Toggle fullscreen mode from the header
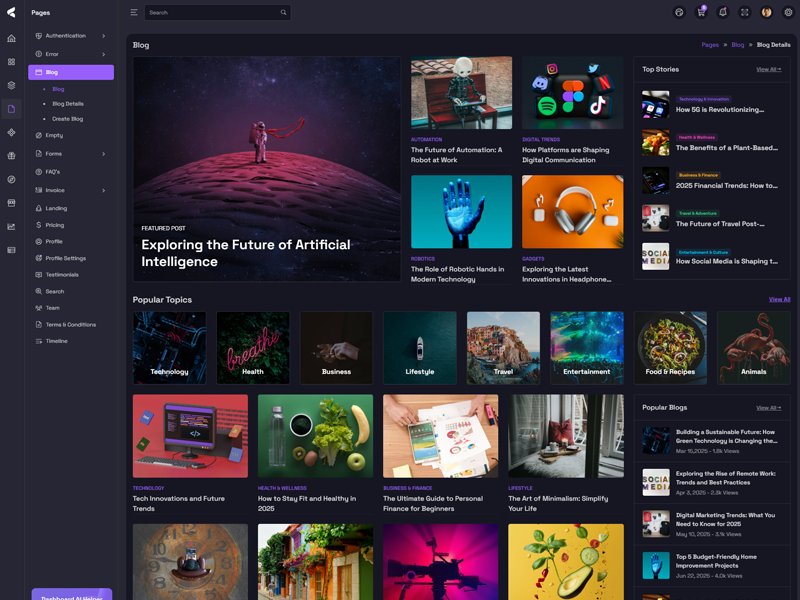The image size is (800, 600). tap(745, 13)
